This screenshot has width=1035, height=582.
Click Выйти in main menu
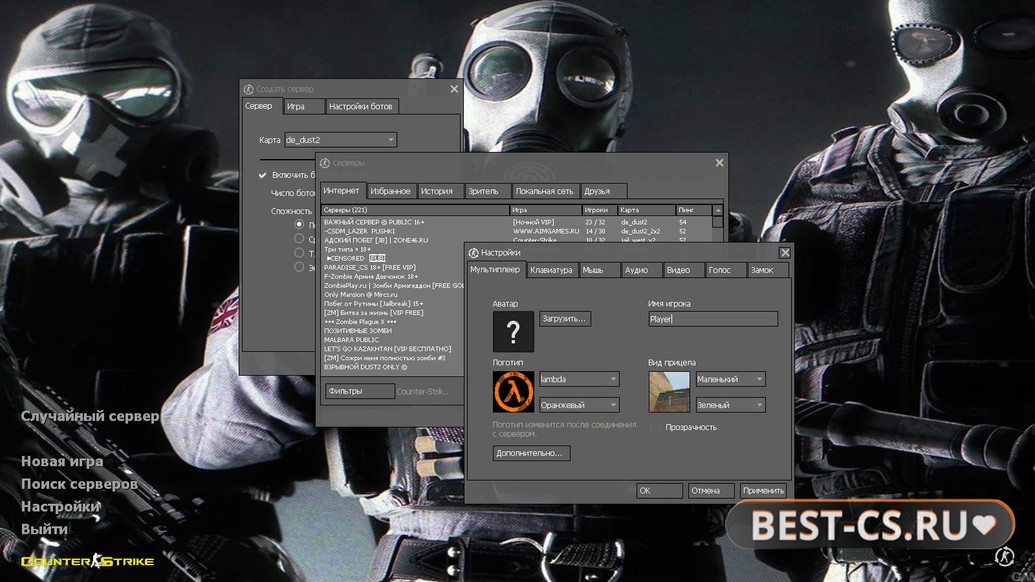(x=44, y=529)
